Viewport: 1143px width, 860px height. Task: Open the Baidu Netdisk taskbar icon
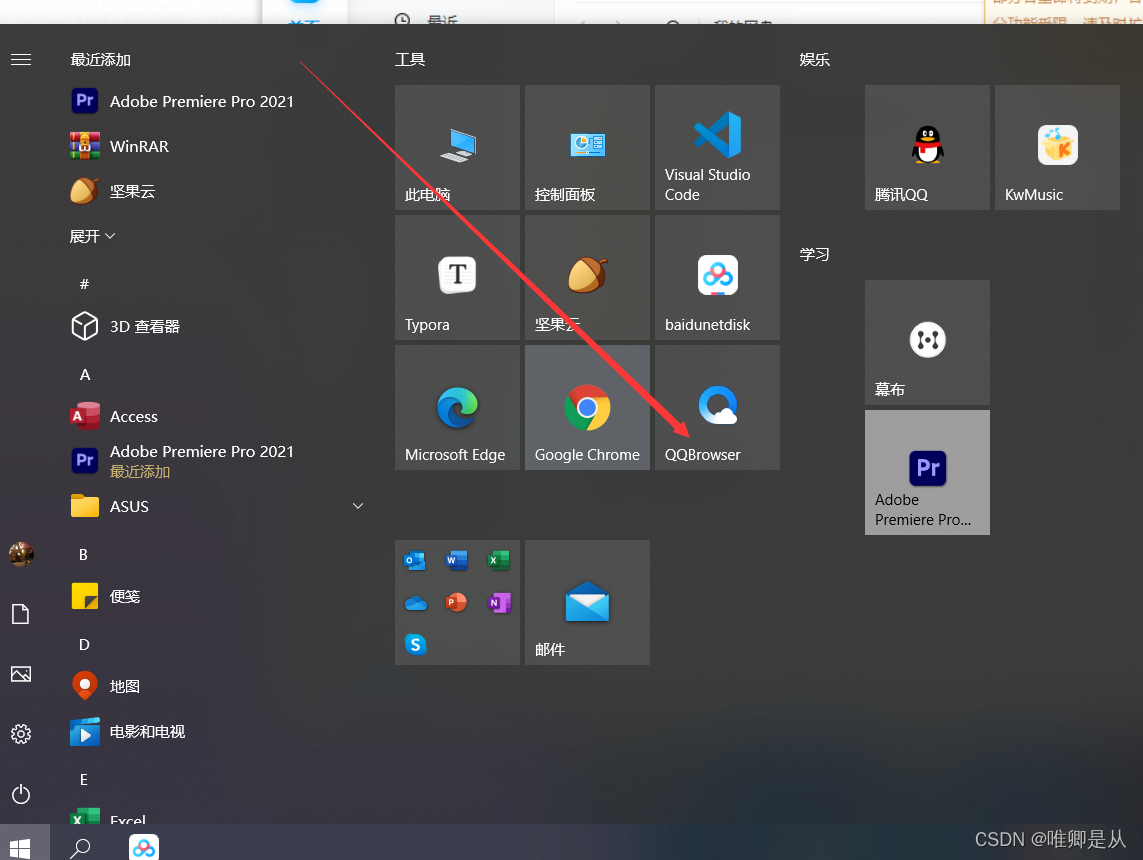click(x=144, y=848)
